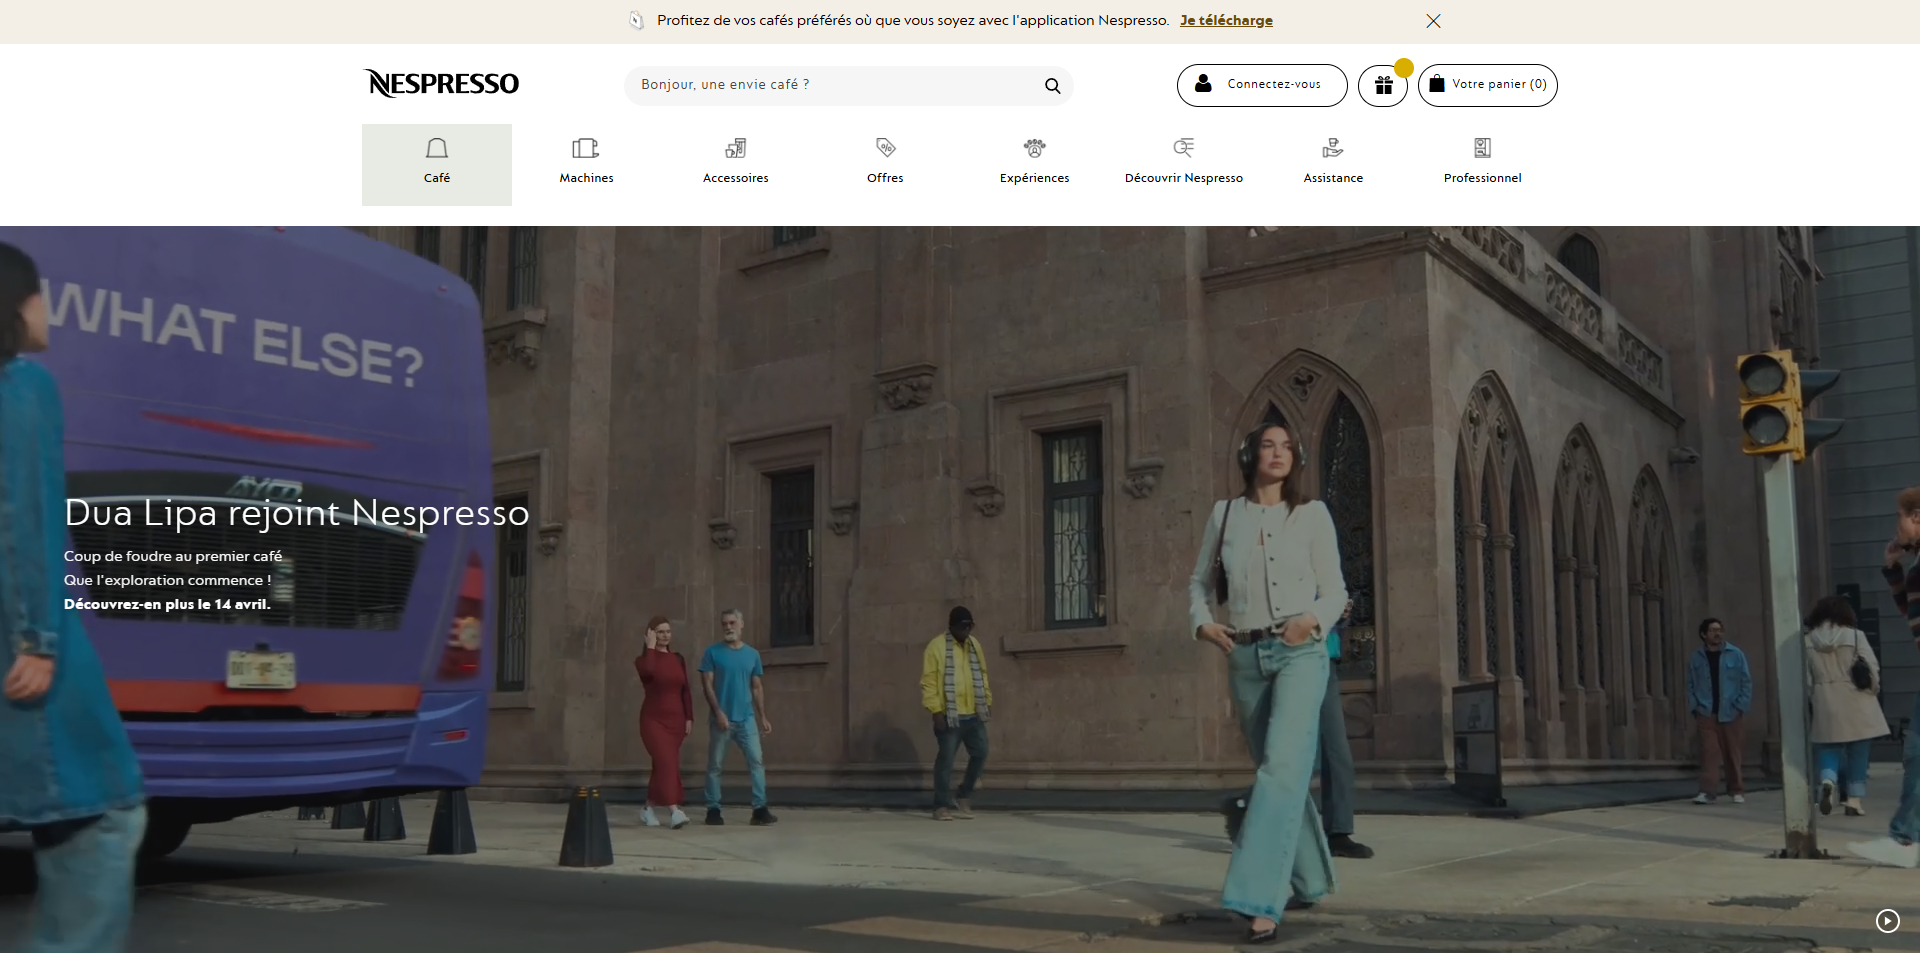Click the Découvrir Nespresso icon
This screenshot has width=1920, height=953.
tap(1184, 148)
